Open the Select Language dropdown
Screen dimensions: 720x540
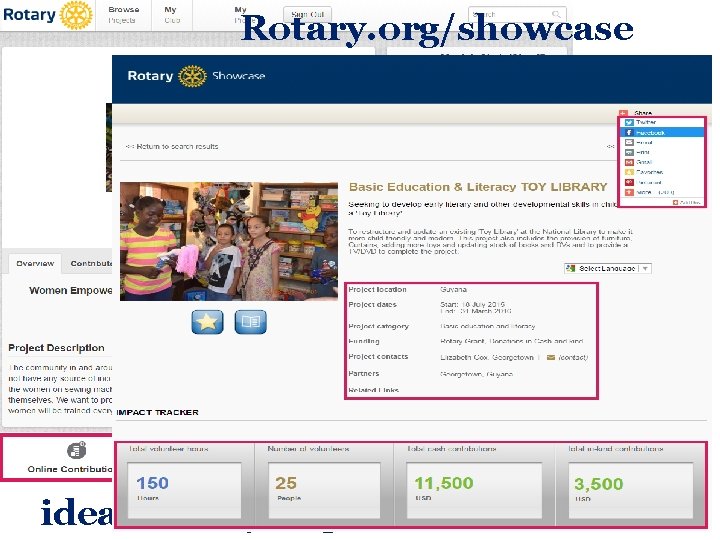pos(608,269)
